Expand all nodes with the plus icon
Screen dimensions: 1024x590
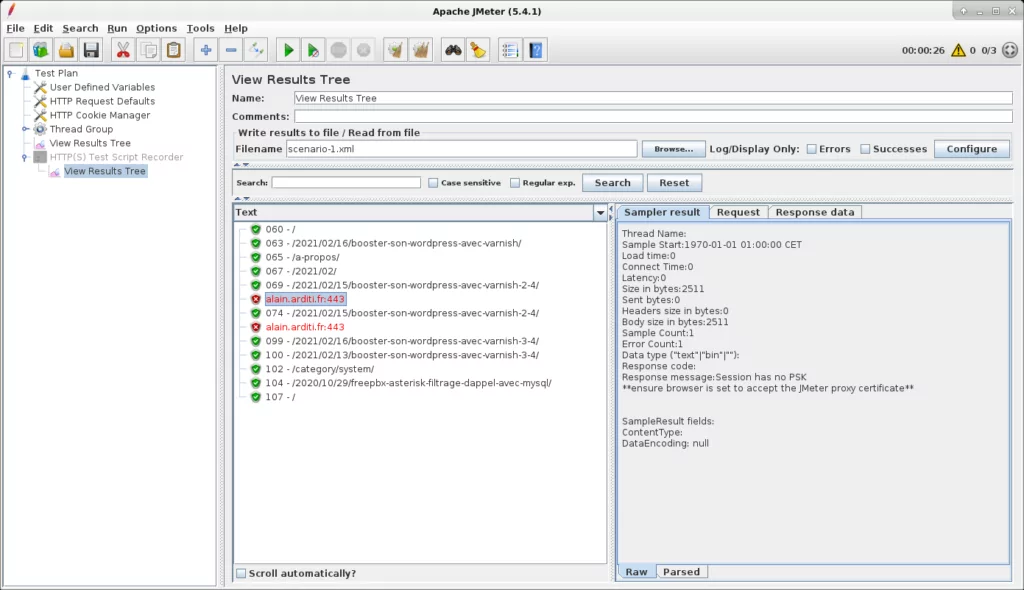click(206, 50)
